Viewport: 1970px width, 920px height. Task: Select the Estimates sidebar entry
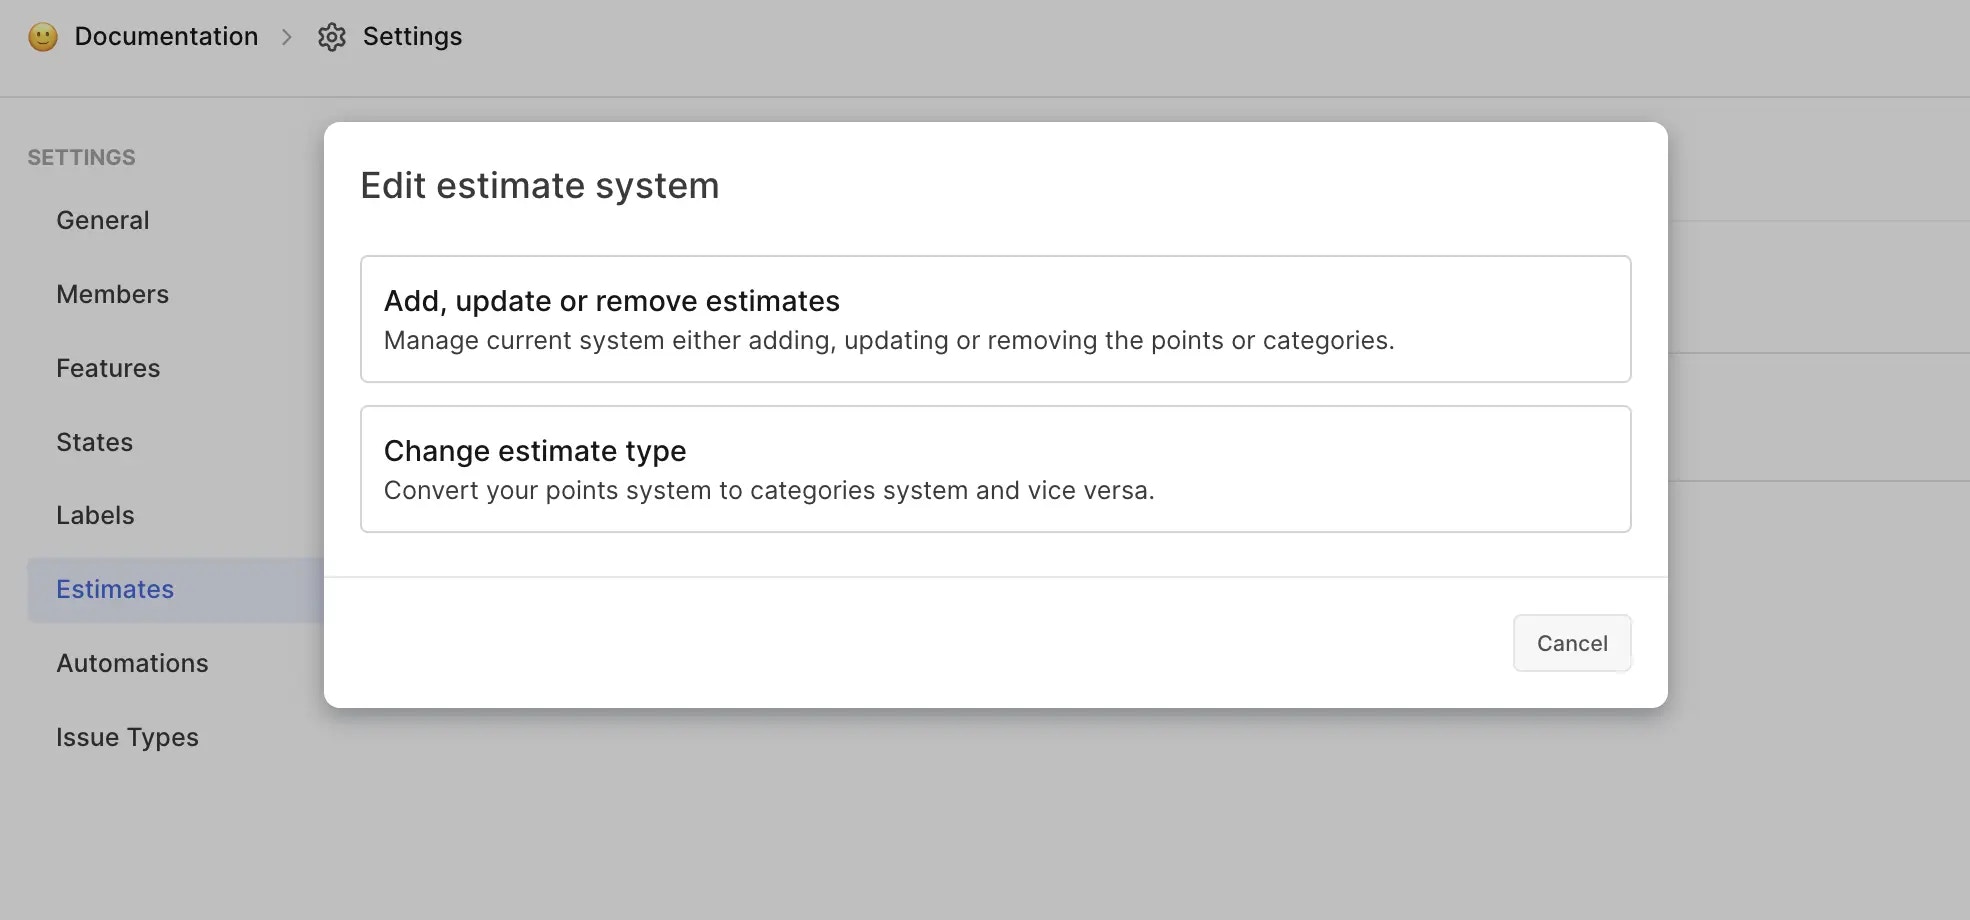(x=114, y=589)
